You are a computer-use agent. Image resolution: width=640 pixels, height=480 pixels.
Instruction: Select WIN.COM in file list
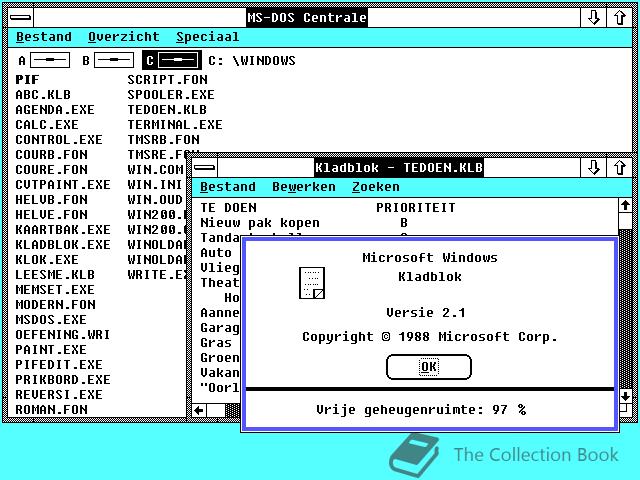(155, 170)
